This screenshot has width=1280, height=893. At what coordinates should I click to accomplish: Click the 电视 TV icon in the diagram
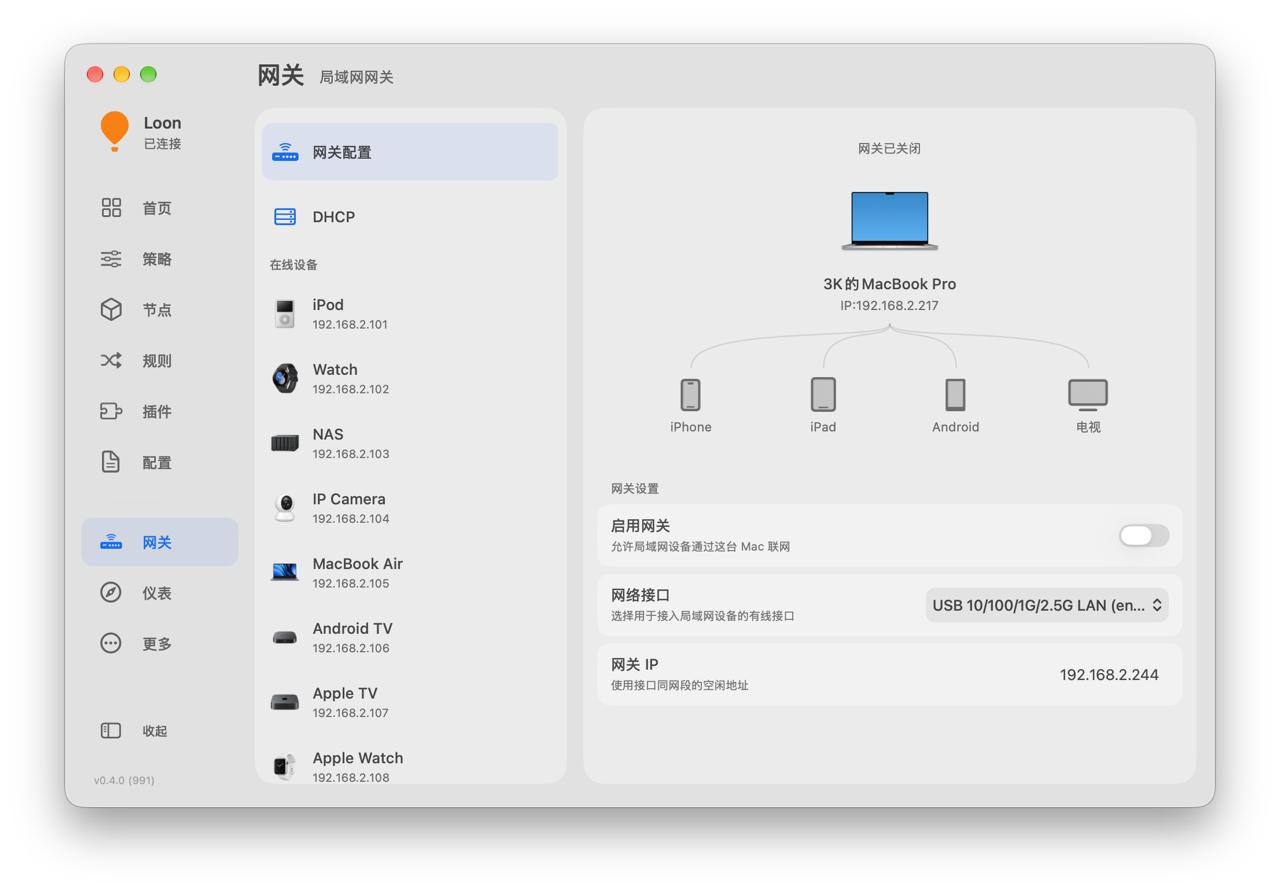click(1088, 395)
